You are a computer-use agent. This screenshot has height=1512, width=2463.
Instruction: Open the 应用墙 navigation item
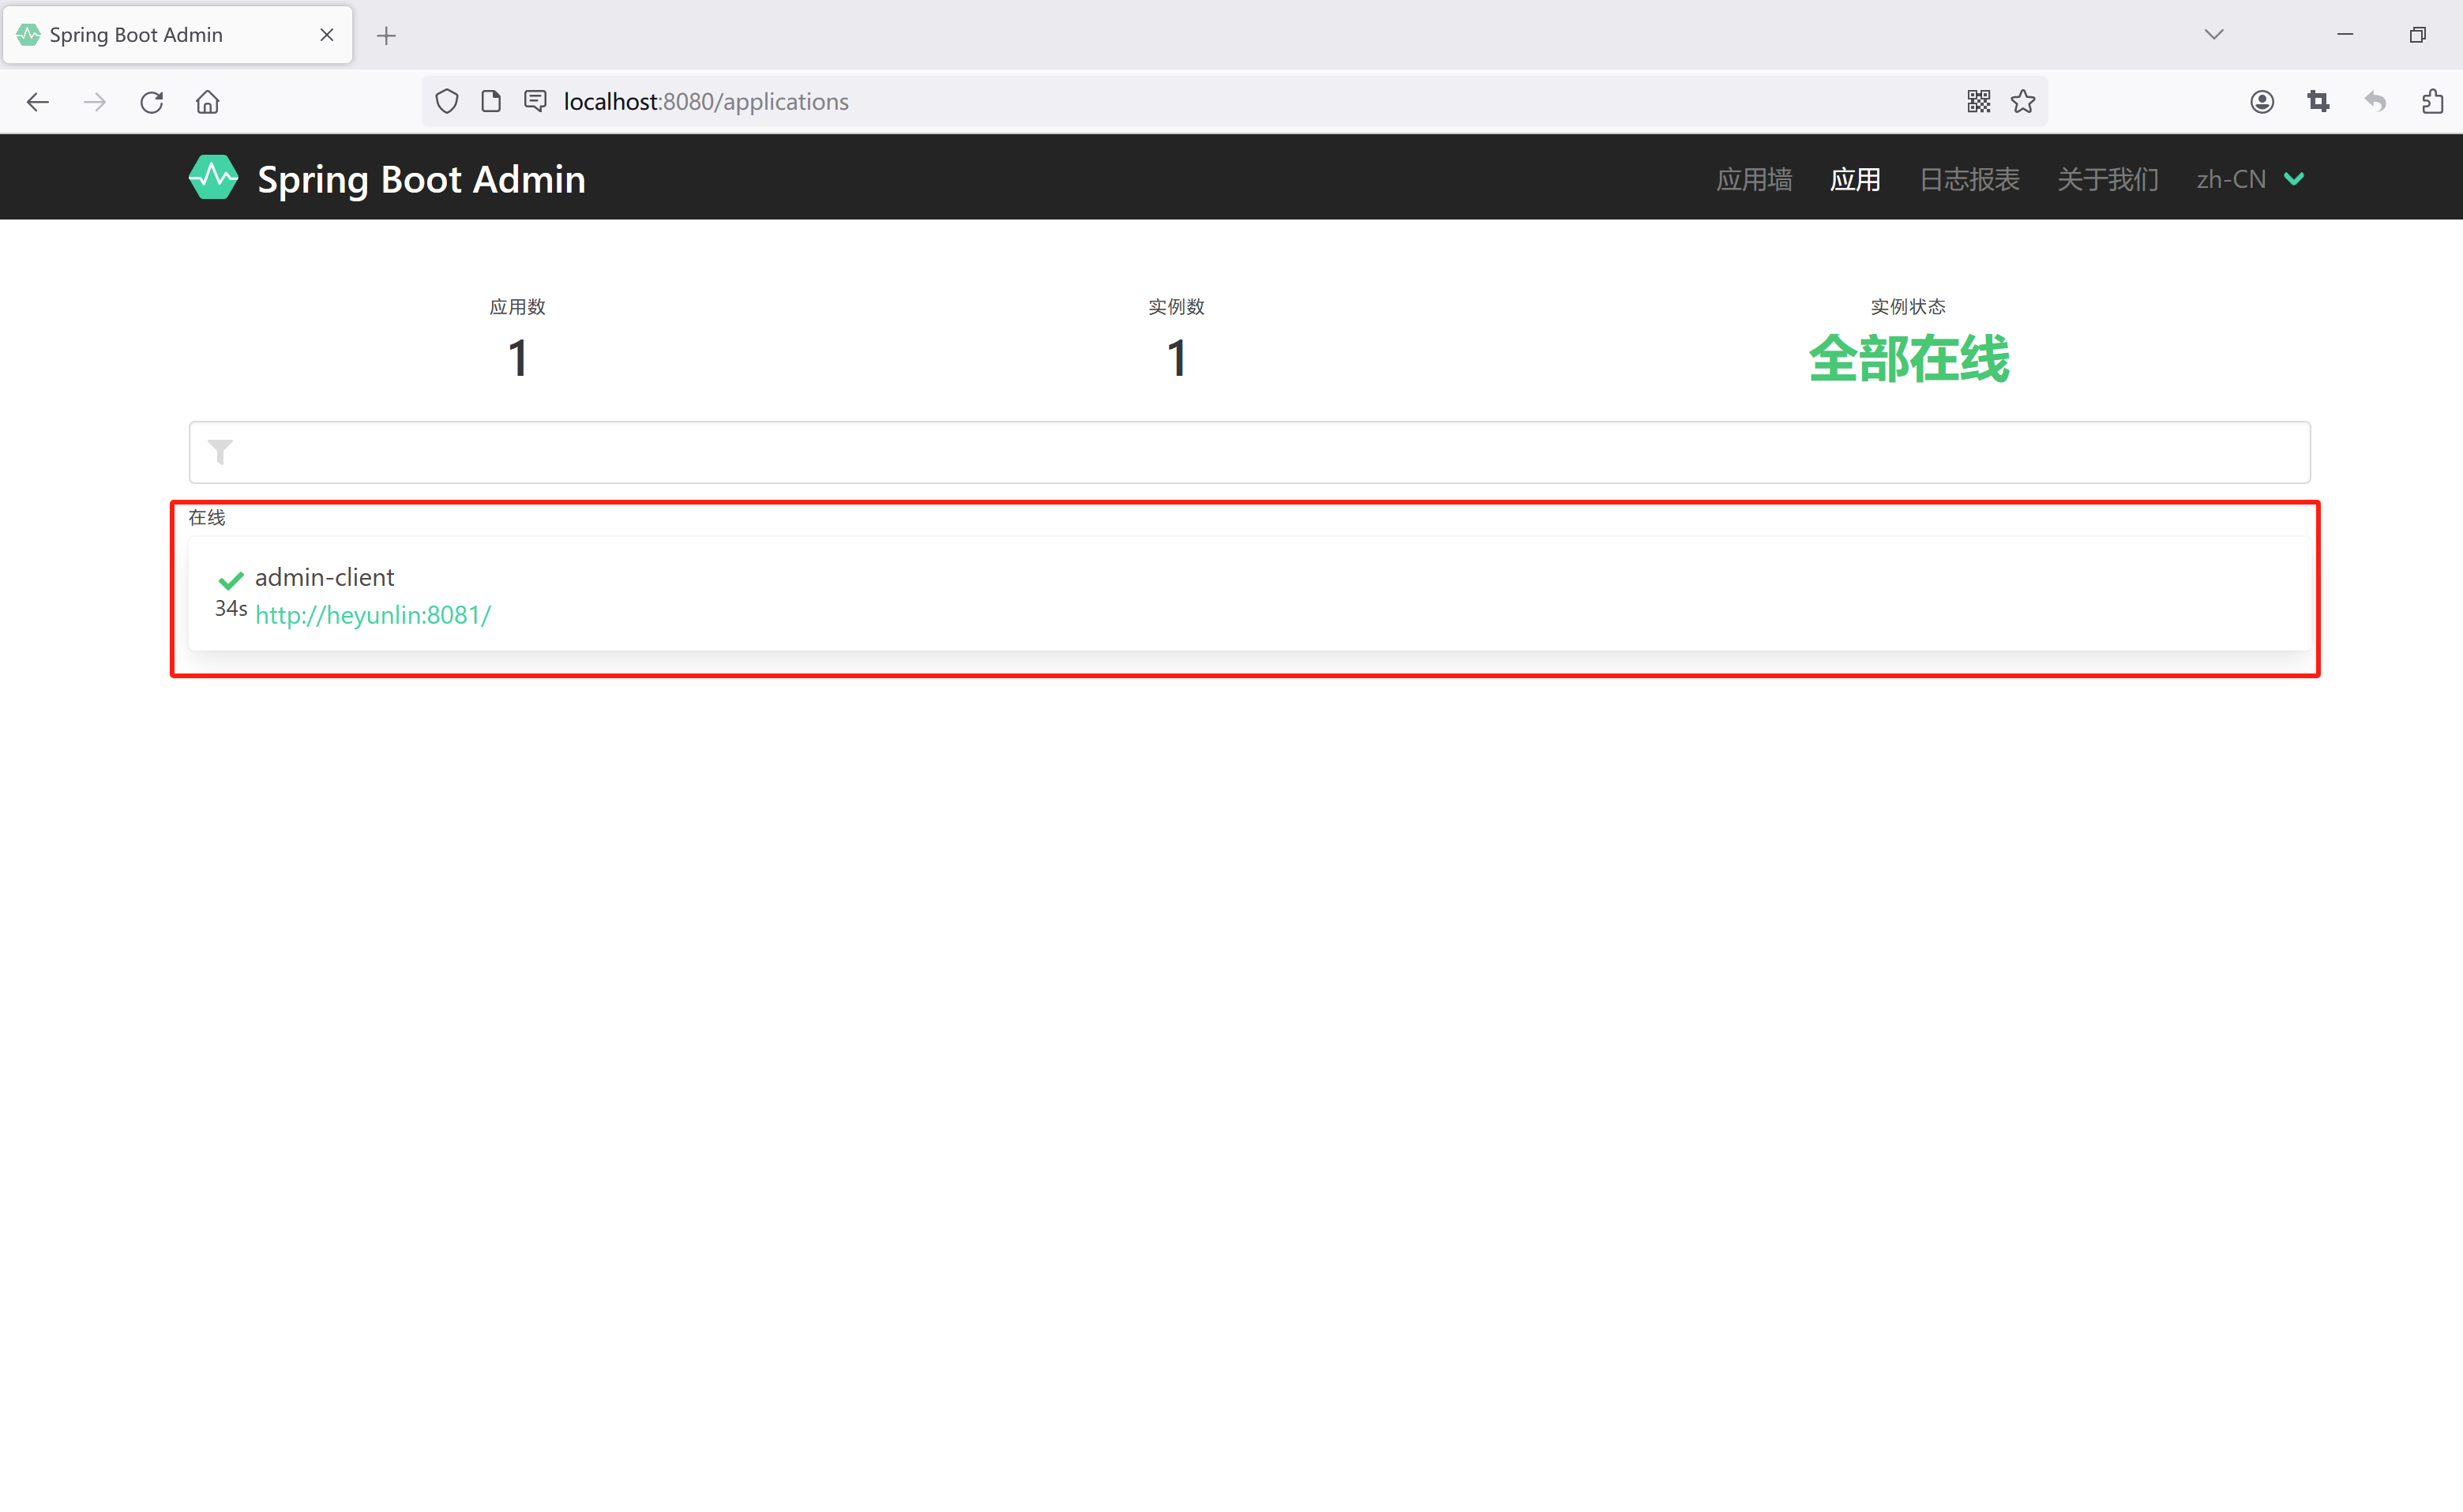(x=1753, y=178)
